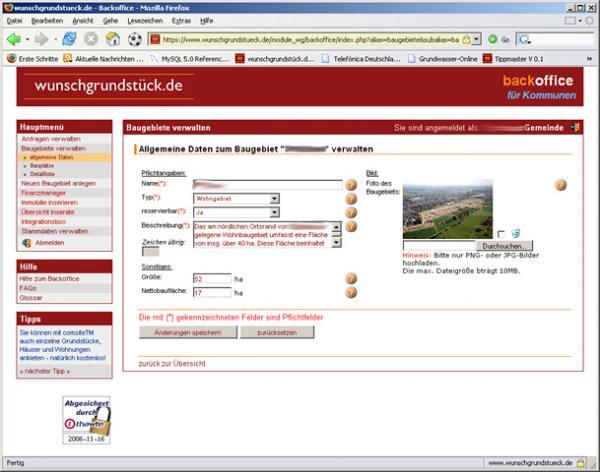The image size is (600, 472).
Task: Open the Hilfe menu in the menu bar
Action: pyautogui.click(x=207, y=21)
